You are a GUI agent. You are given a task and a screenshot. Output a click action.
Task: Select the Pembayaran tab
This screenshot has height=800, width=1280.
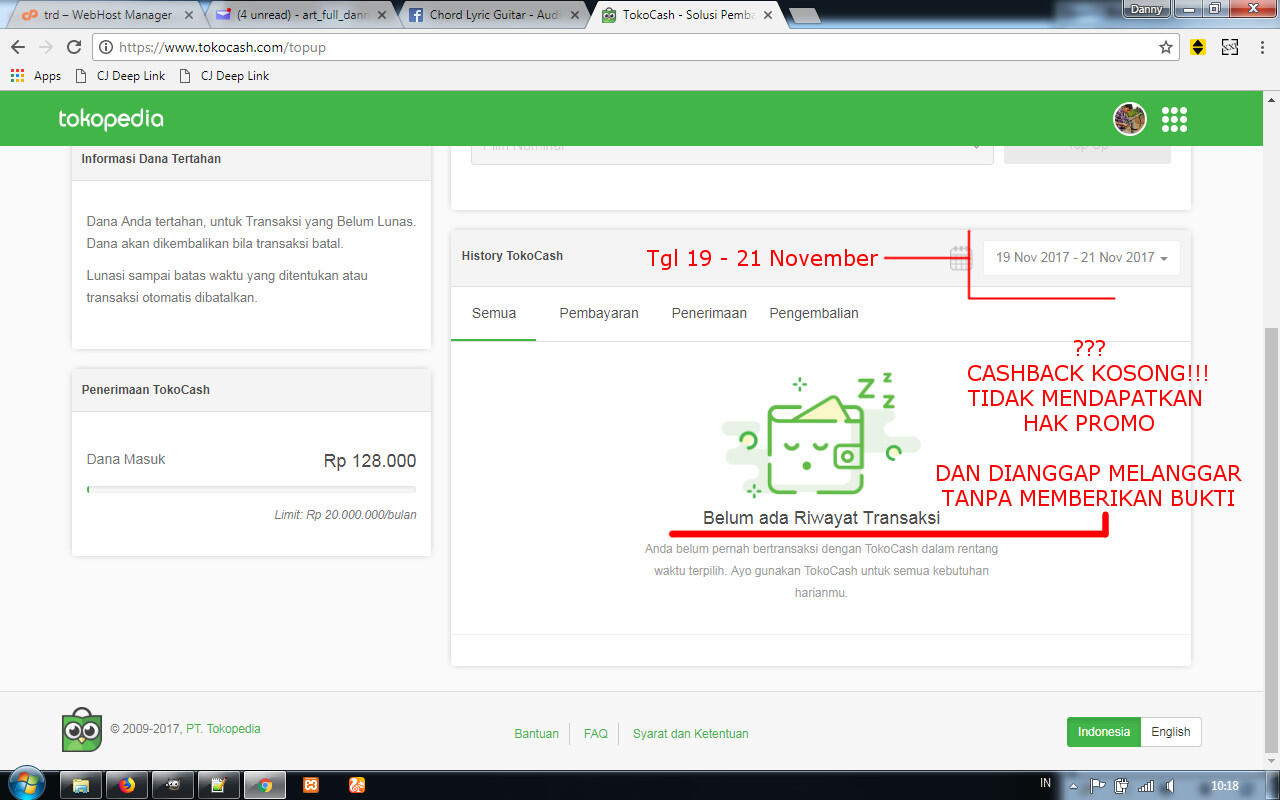pyautogui.click(x=599, y=313)
